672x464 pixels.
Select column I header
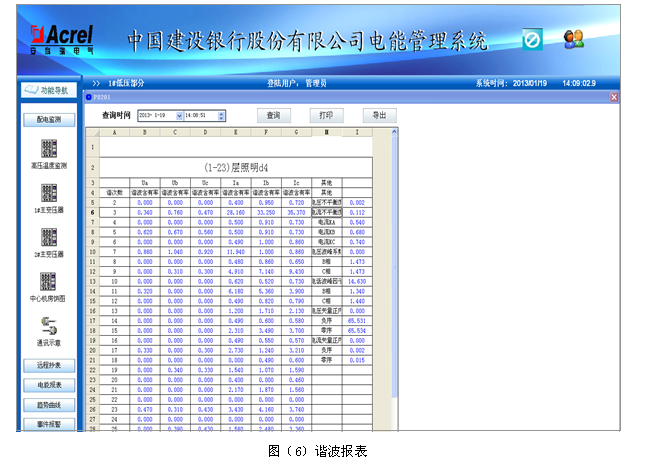coord(357,132)
